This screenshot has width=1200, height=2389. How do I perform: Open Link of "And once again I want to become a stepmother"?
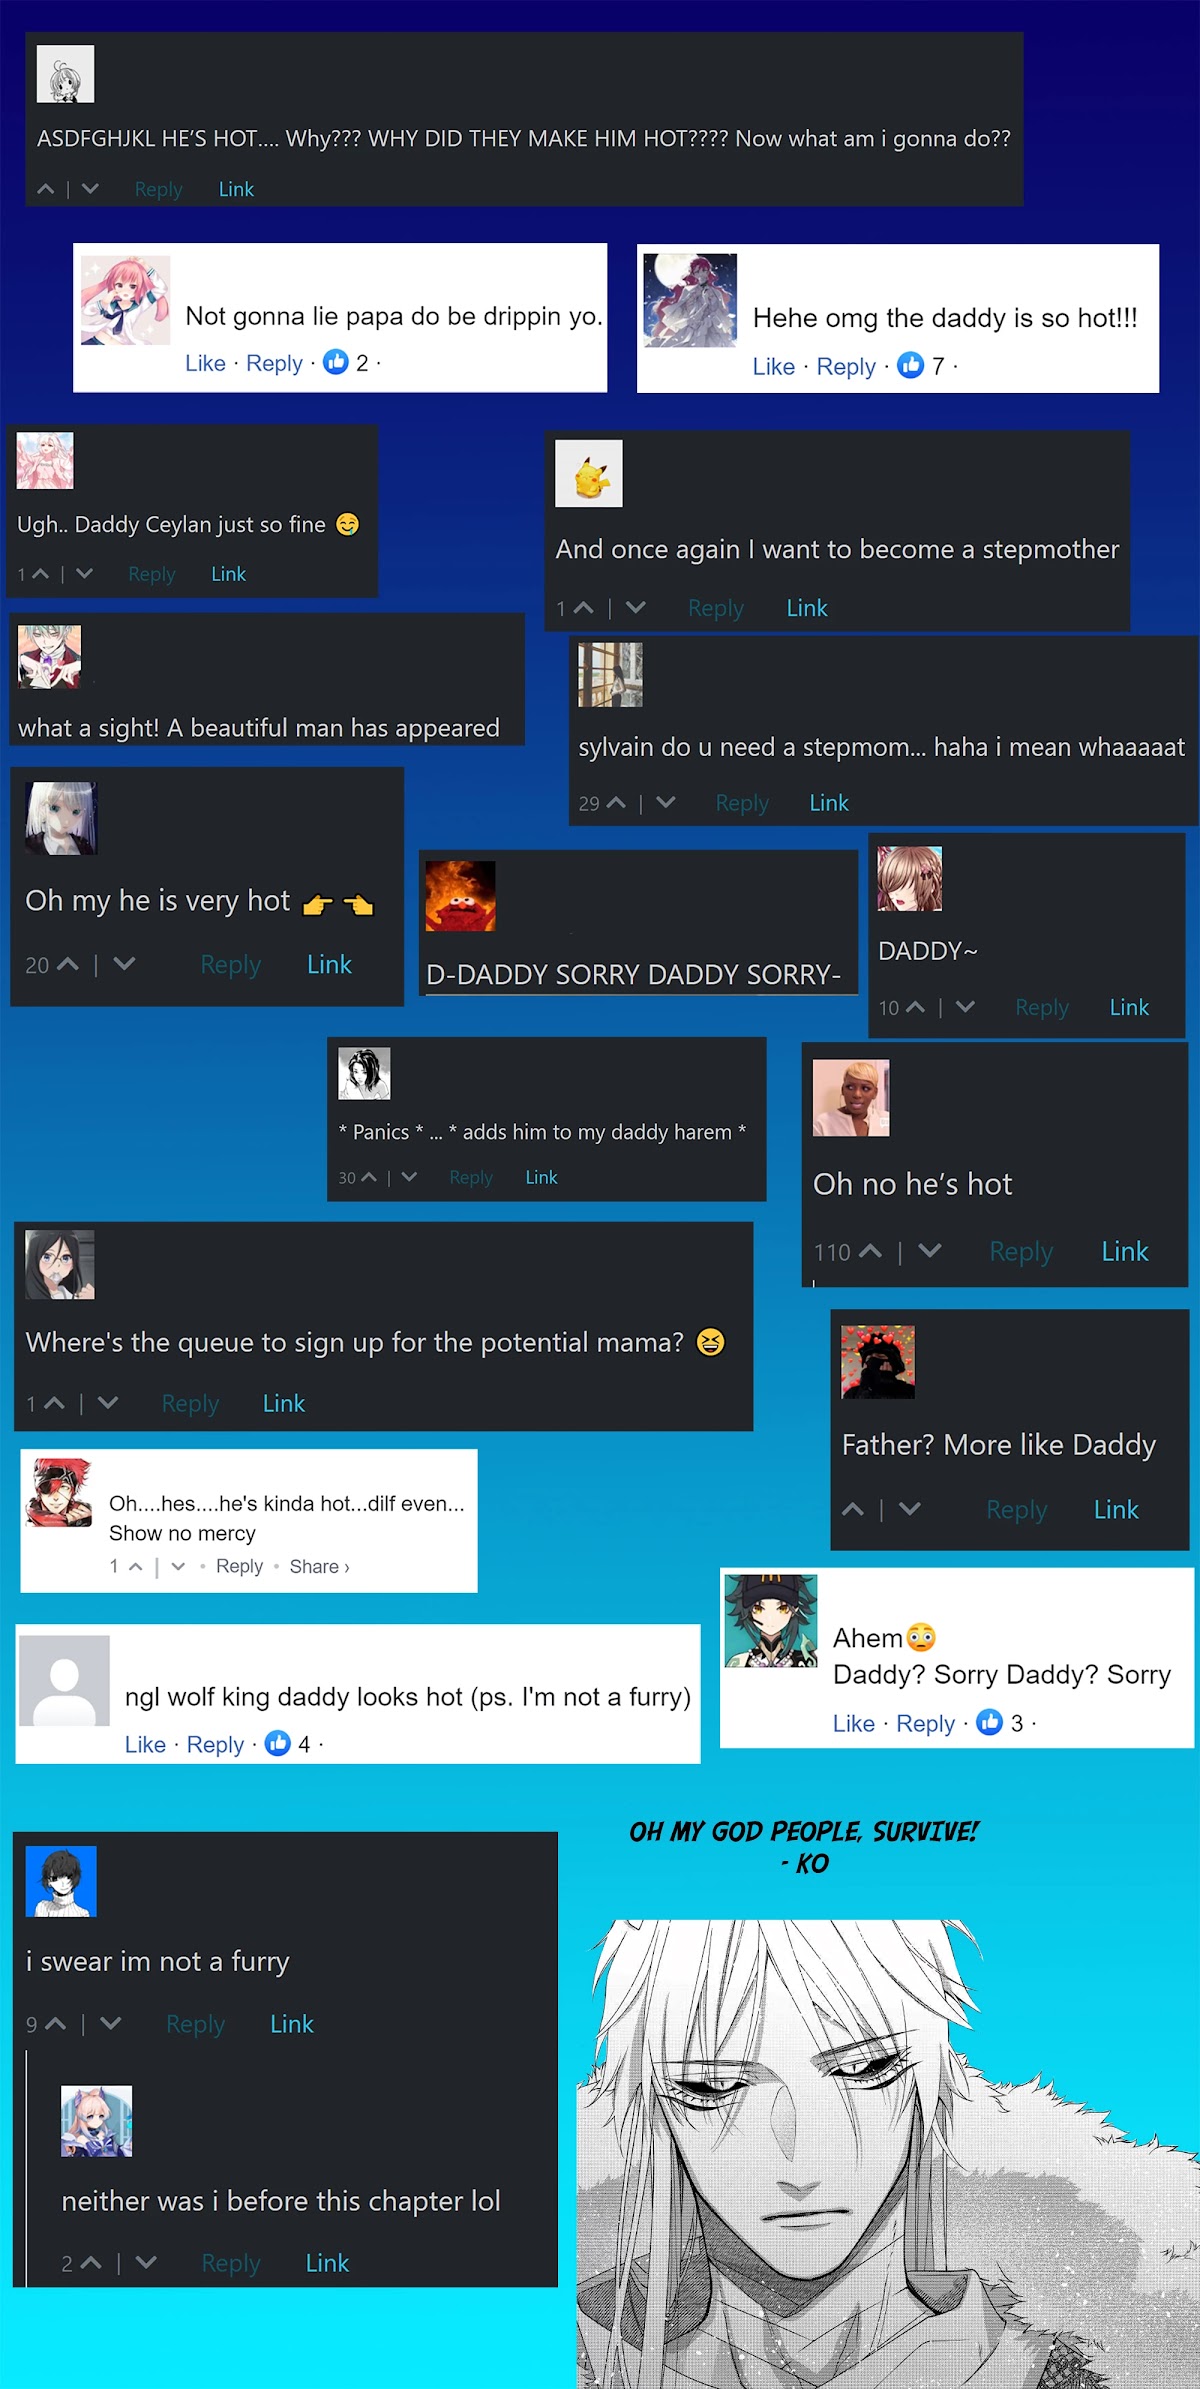click(x=806, y=608)
